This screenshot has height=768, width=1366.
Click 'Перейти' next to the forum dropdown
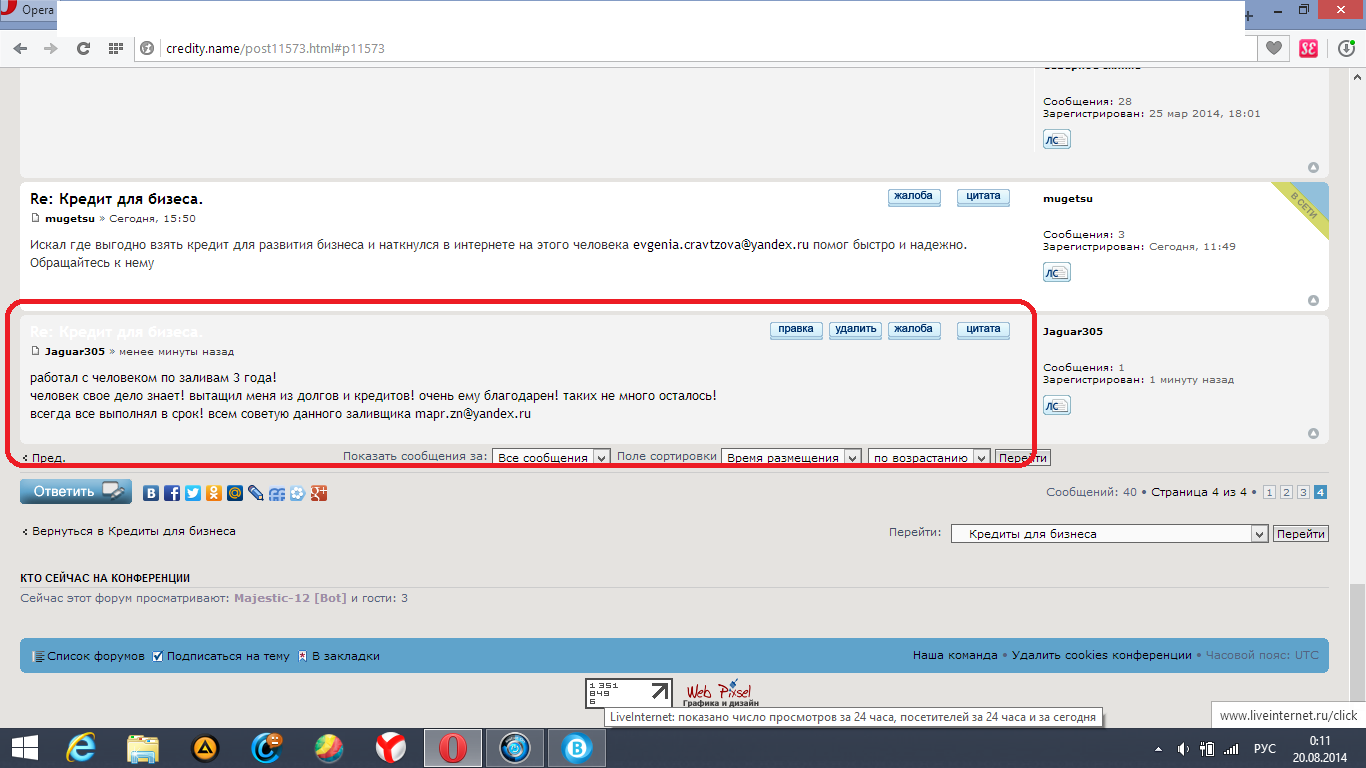click(x=1300, y=534)
